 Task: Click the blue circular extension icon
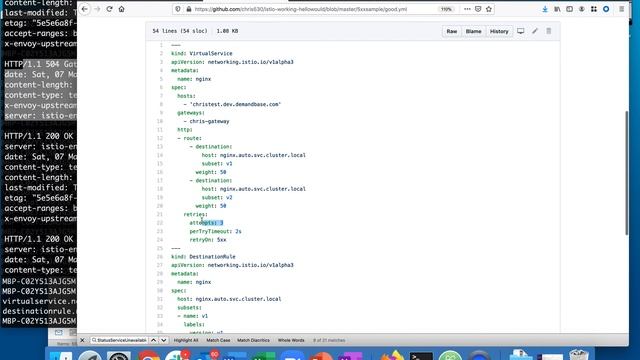pos(606,9)
